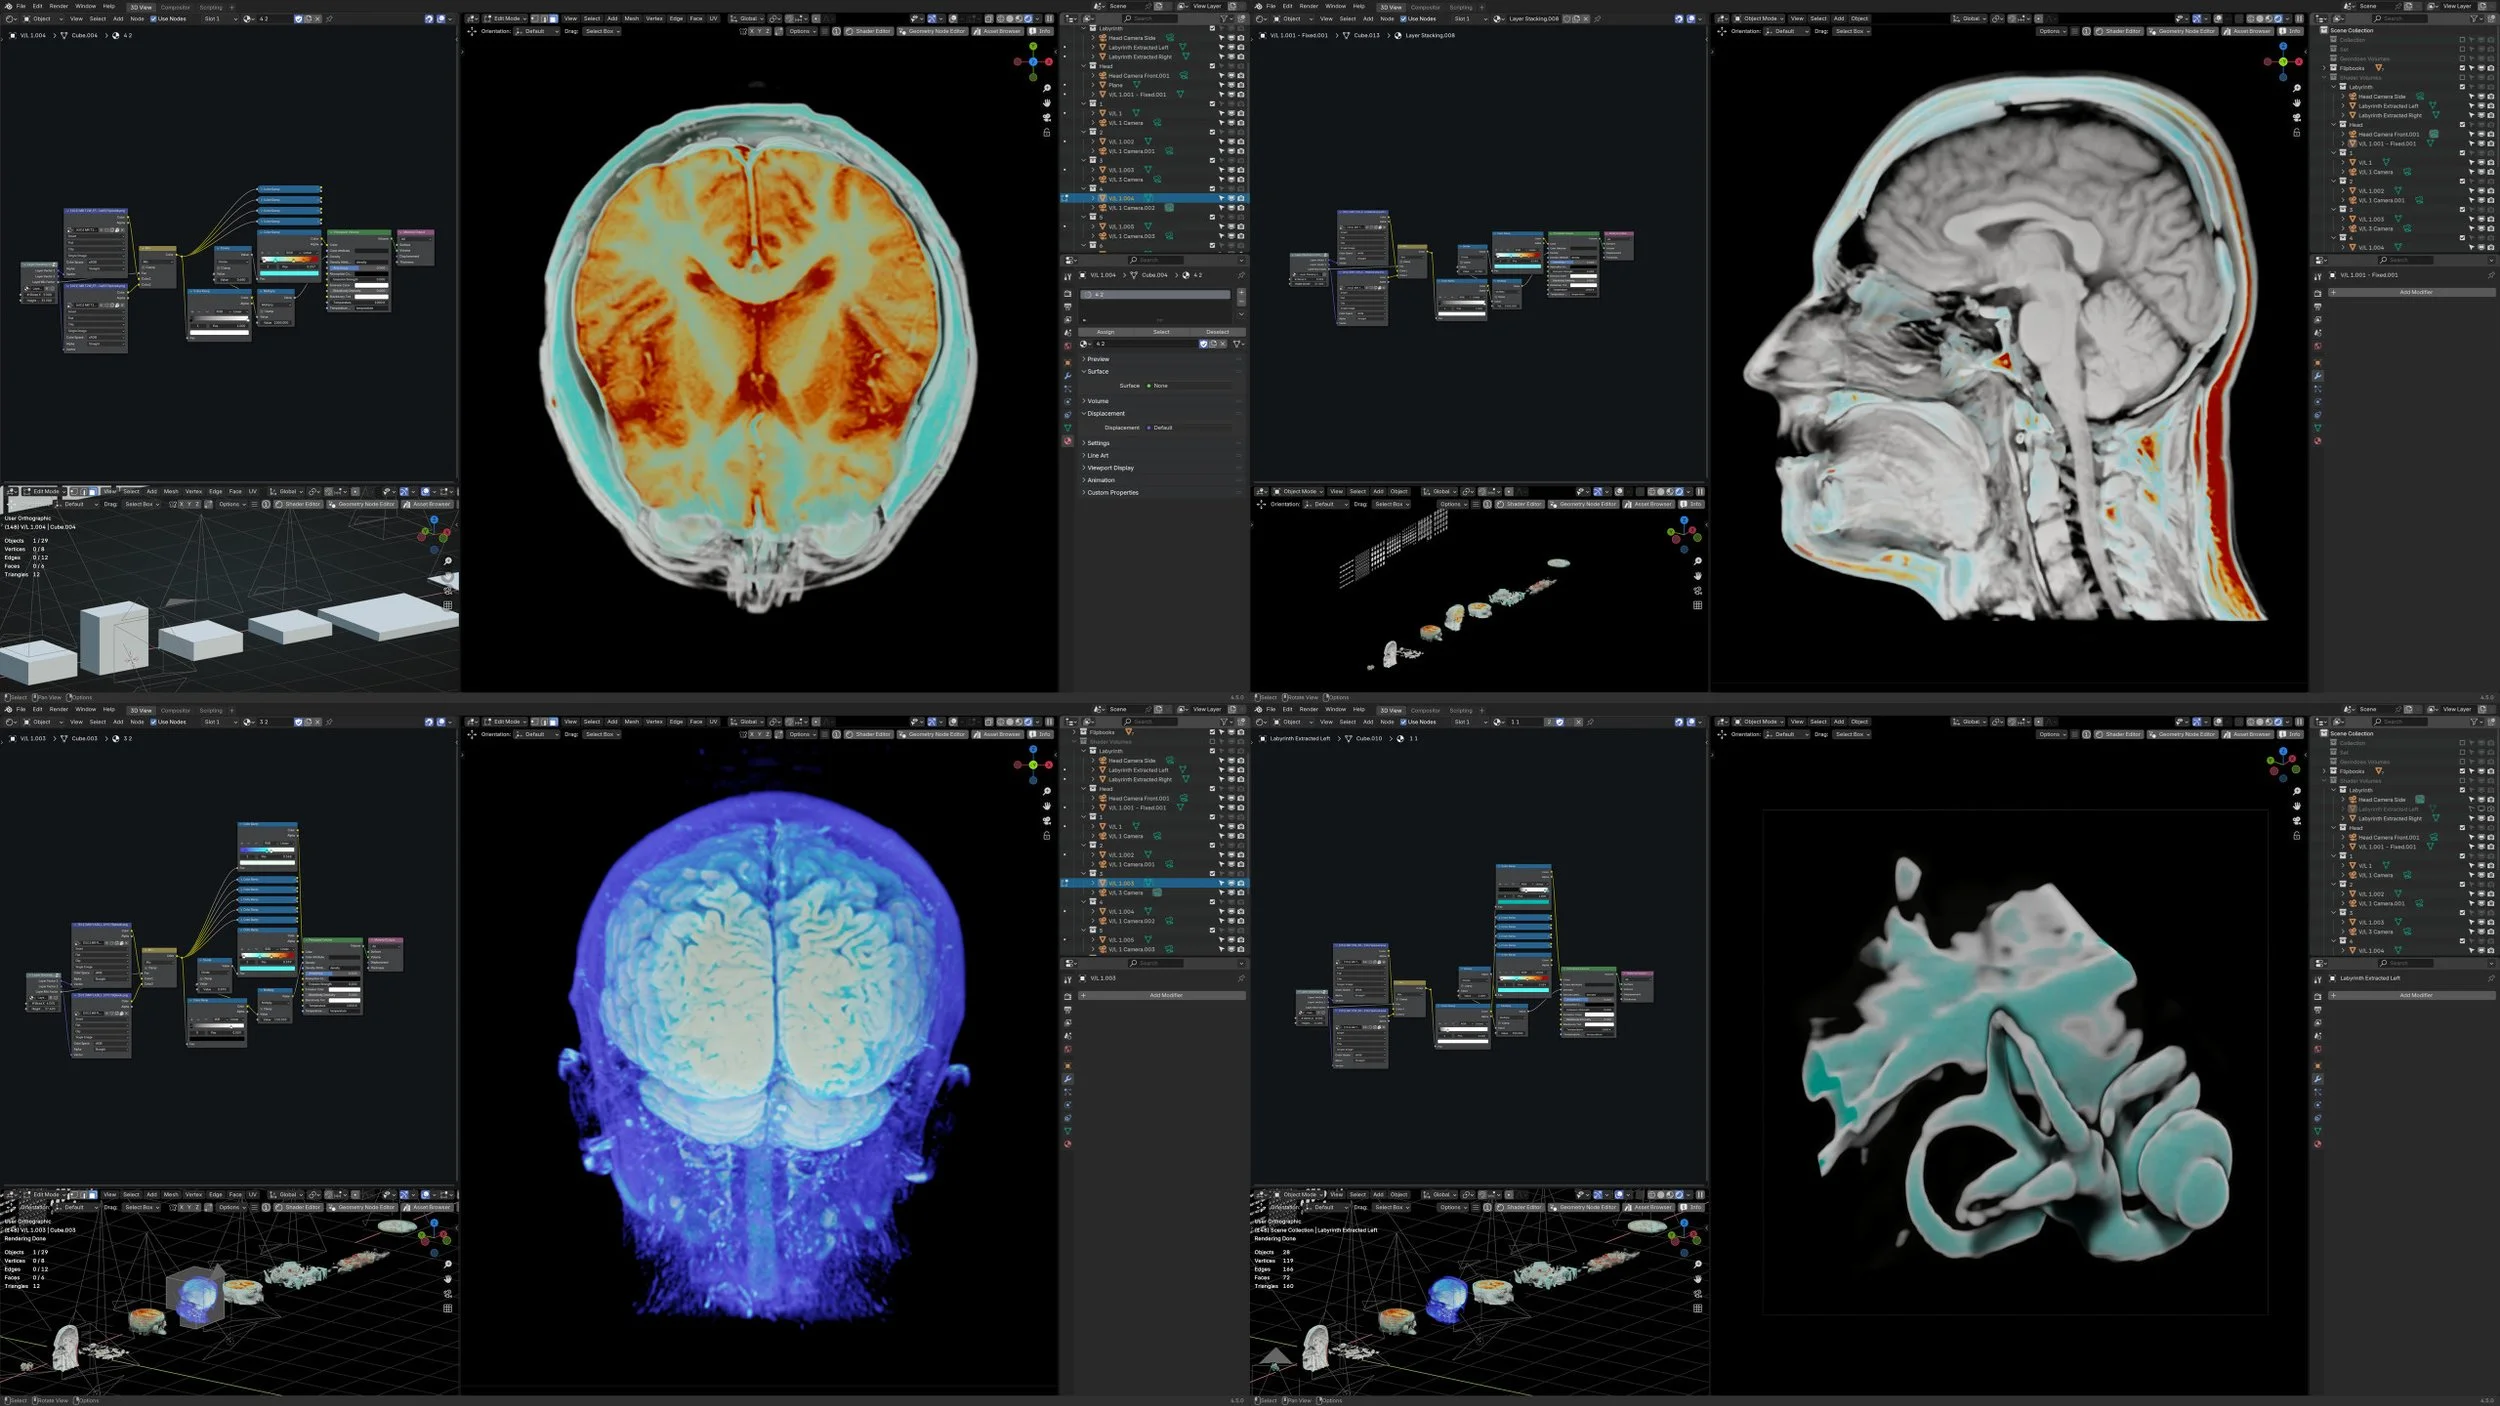Open Object Mode dropdown in labyrinth main viewport
The image size is (2500, 1406).
(x=1759, y=722)
